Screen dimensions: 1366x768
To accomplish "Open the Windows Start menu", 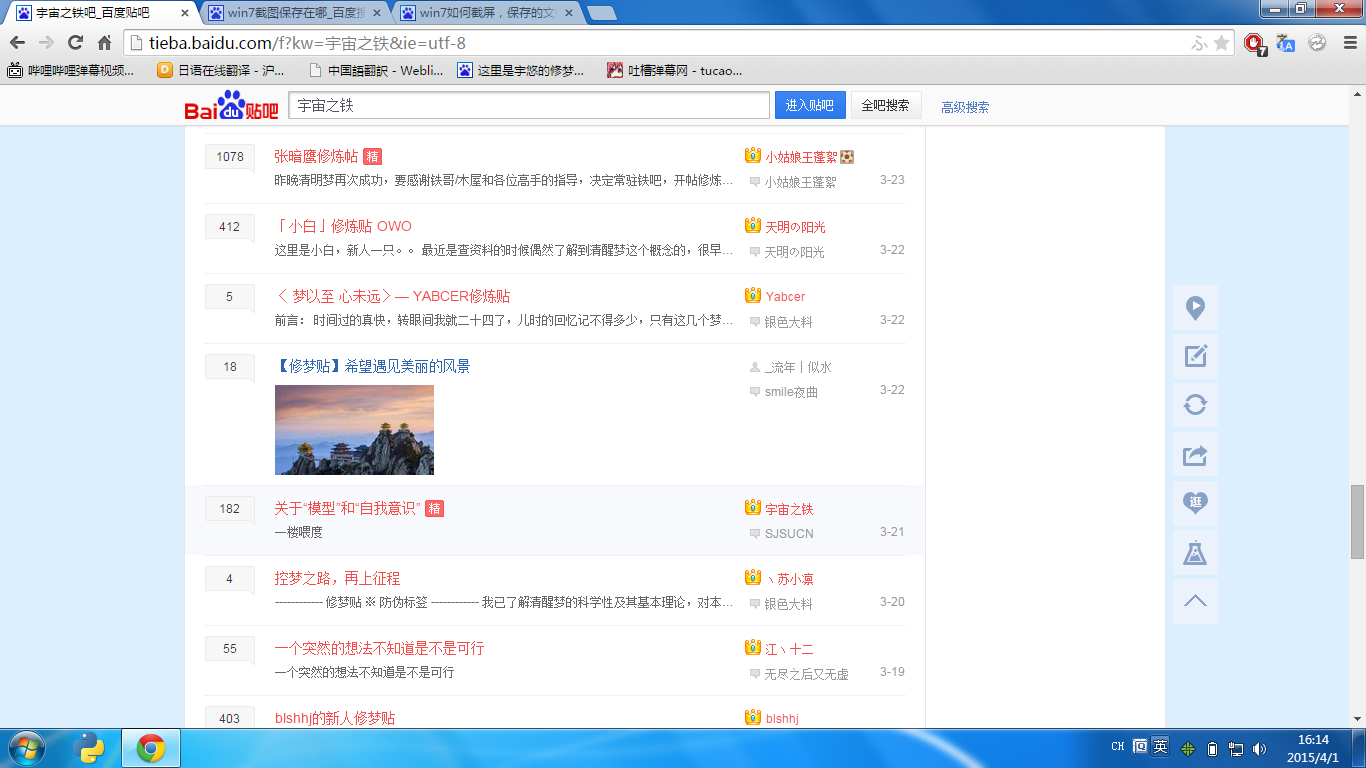I will (x=26, y=748).
